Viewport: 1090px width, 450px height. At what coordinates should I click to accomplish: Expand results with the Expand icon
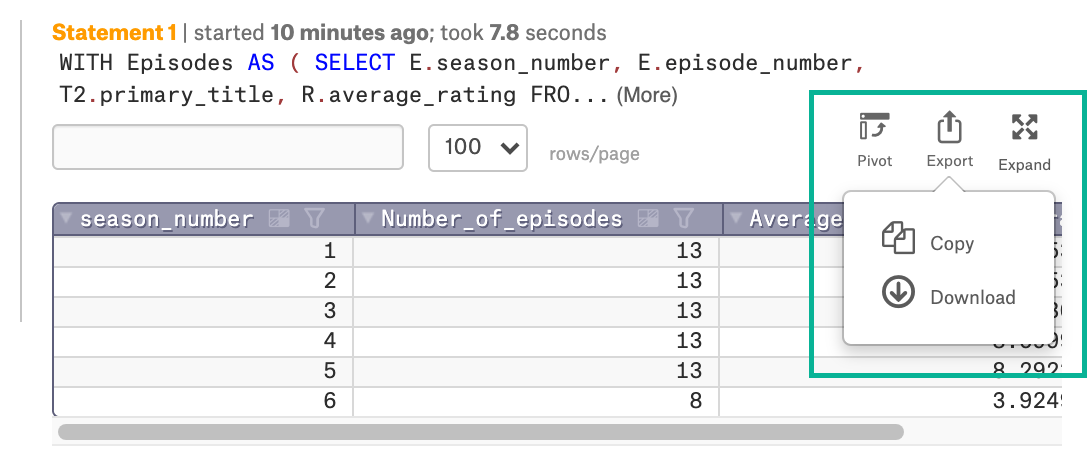(x=1024, y=127)
